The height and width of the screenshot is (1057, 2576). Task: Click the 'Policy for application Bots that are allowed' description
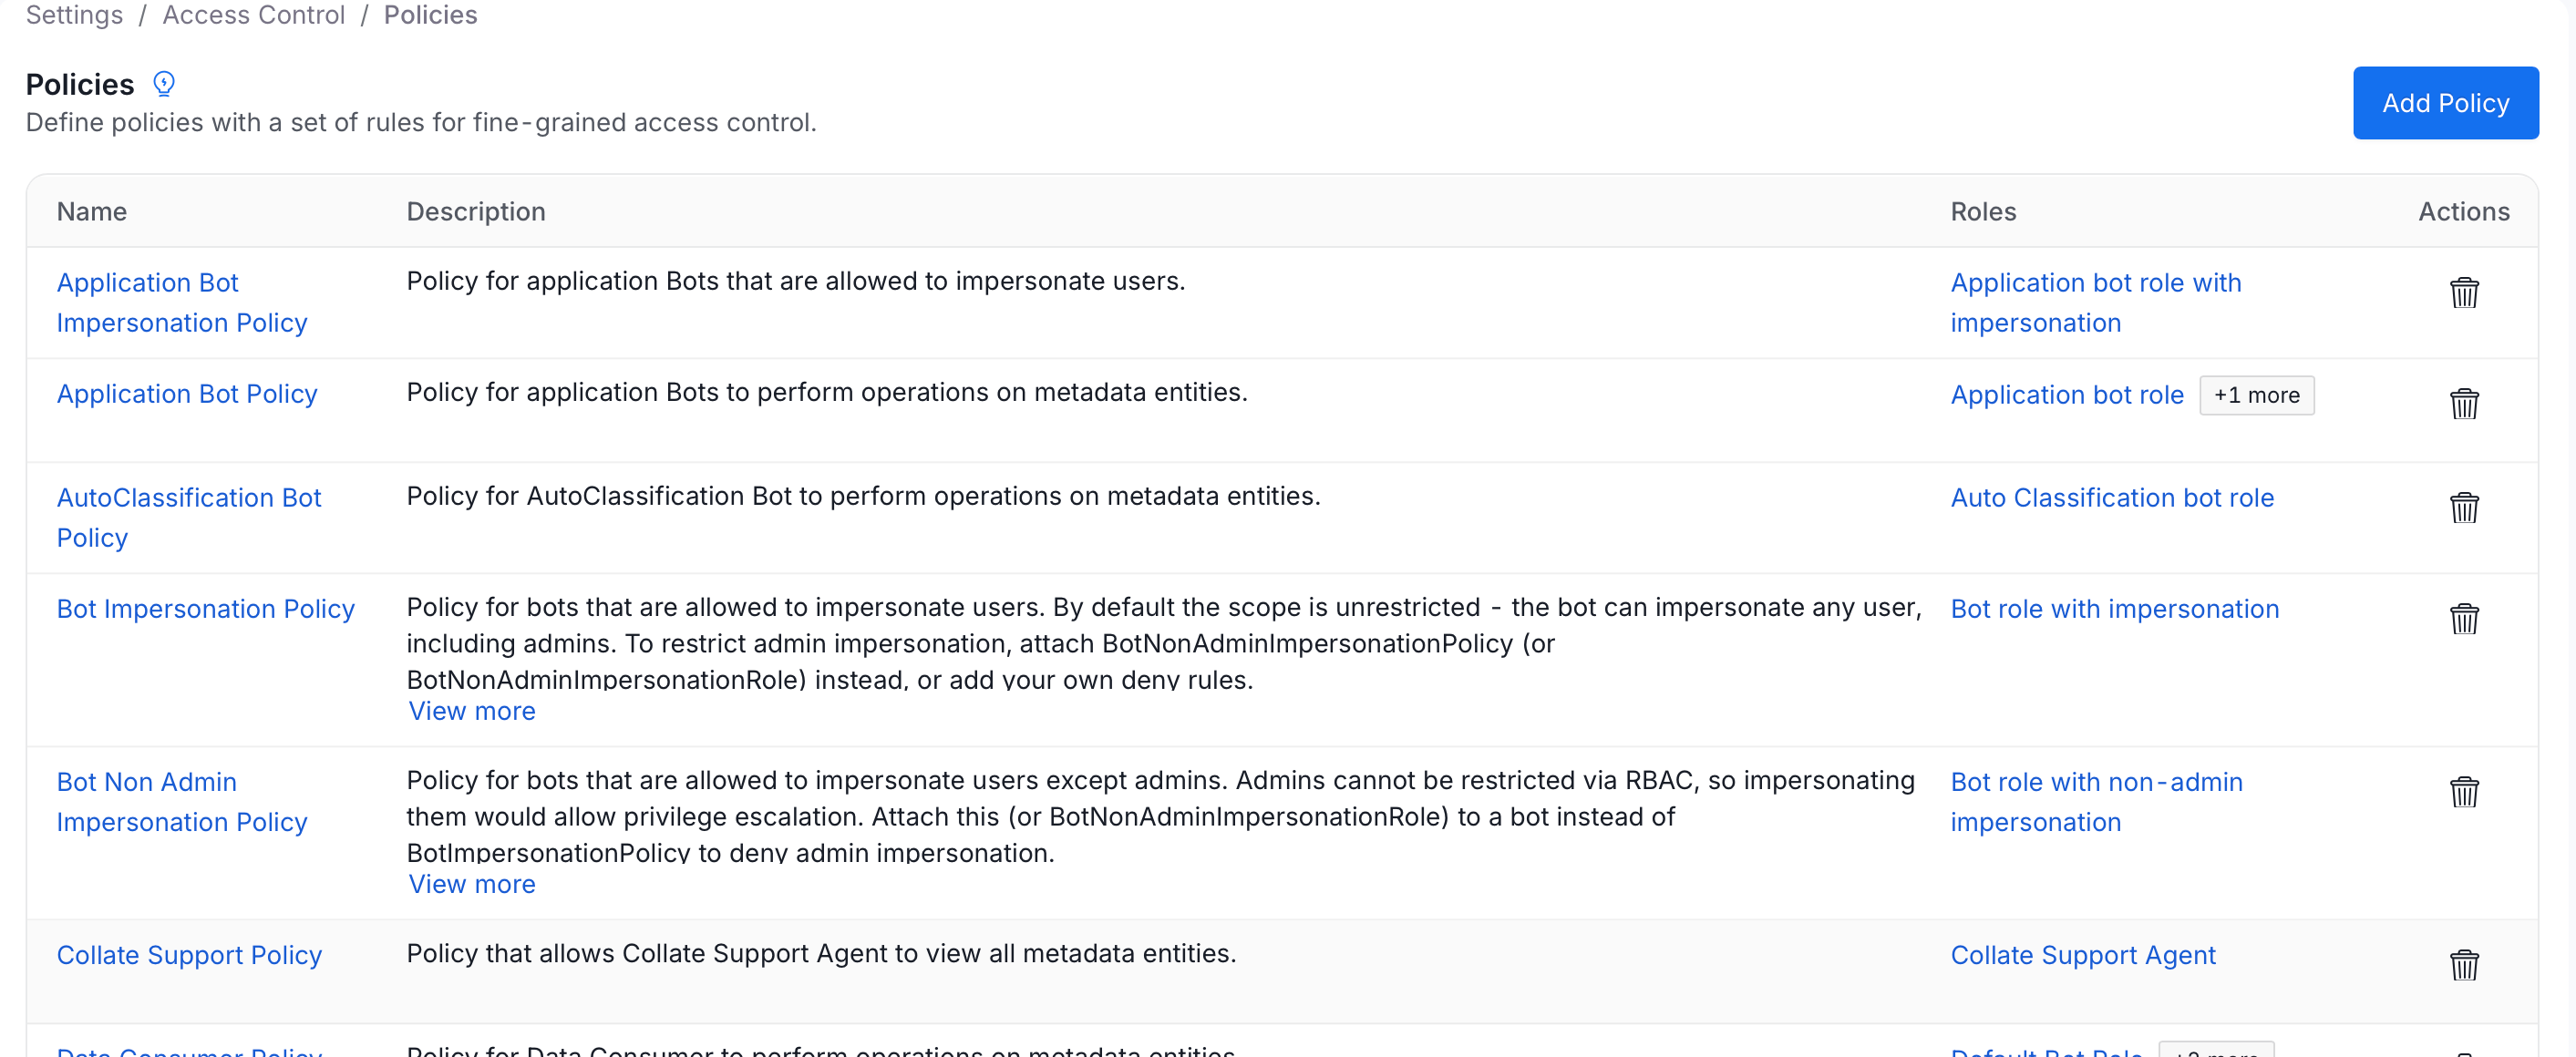(796, 281)
